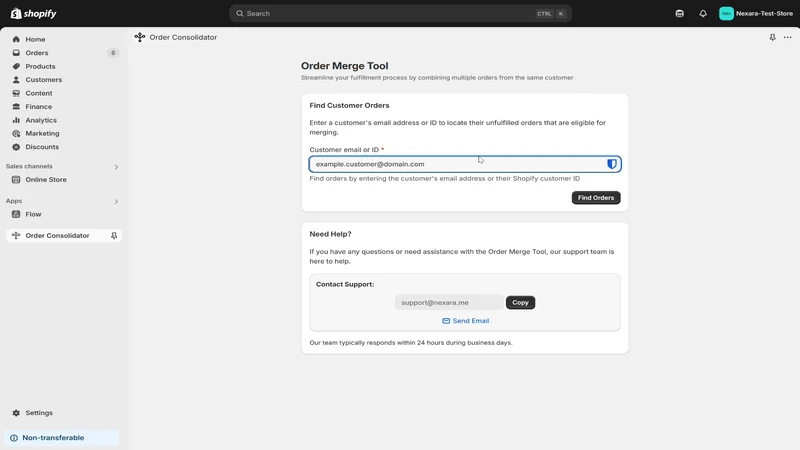The width and height of the screenshot is (800, 450).
Task: Click the Flow app icon
Action: [x=16, y=214]
